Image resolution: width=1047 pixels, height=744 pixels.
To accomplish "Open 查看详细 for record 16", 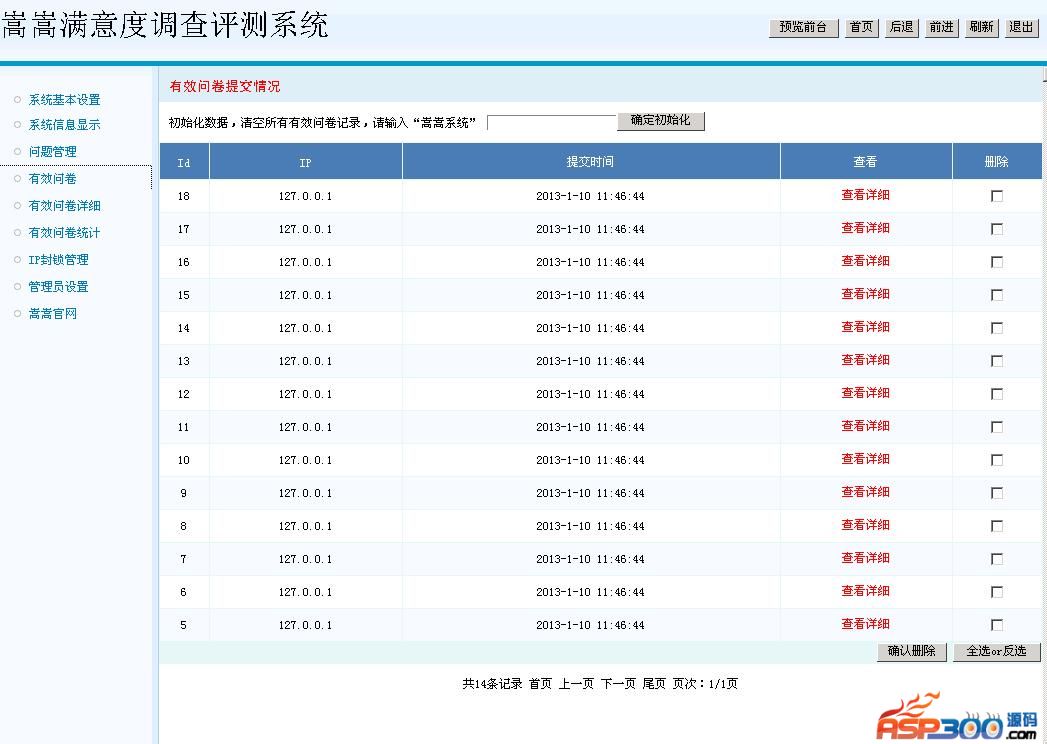I will [x=865, y=261].
